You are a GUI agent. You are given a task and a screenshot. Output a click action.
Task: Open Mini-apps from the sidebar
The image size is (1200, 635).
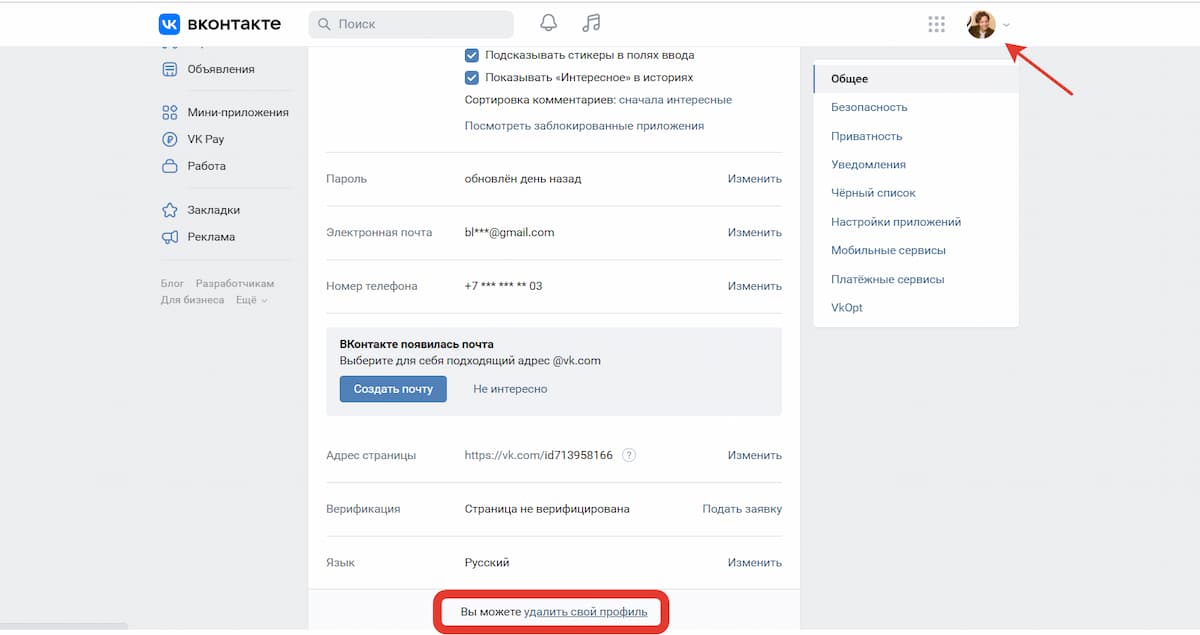tap(237, 113)
